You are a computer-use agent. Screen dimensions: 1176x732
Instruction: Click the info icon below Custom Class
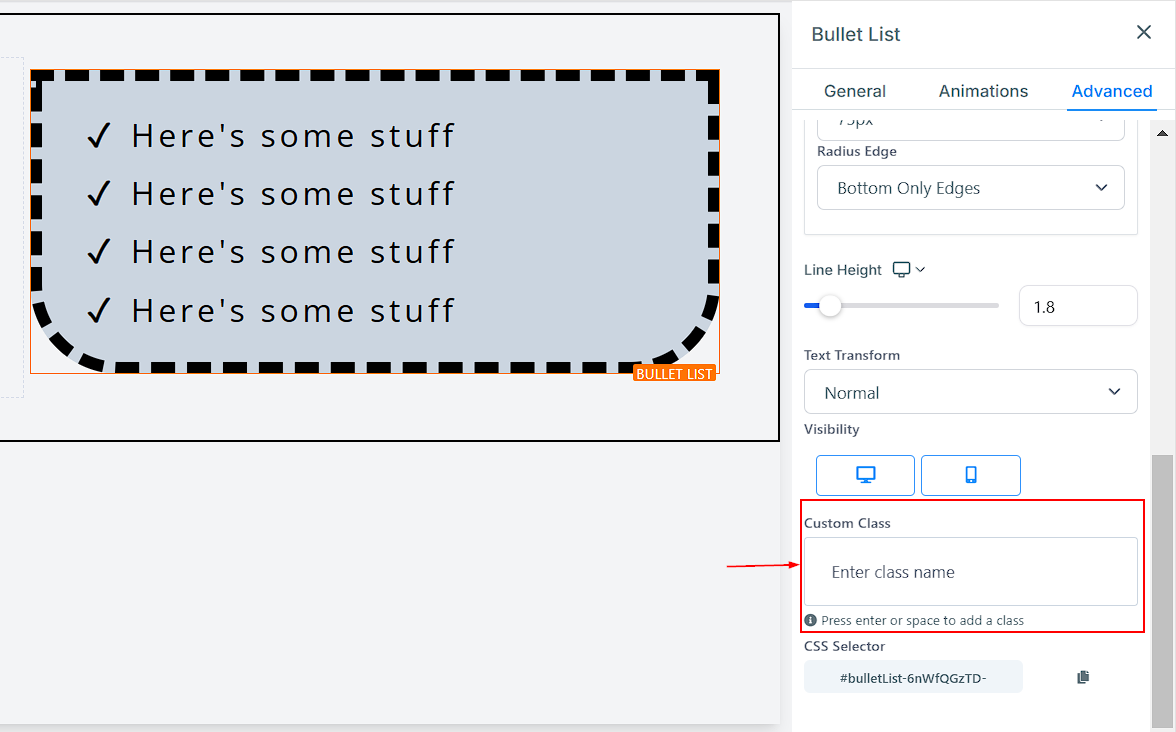tap(811, 620)
